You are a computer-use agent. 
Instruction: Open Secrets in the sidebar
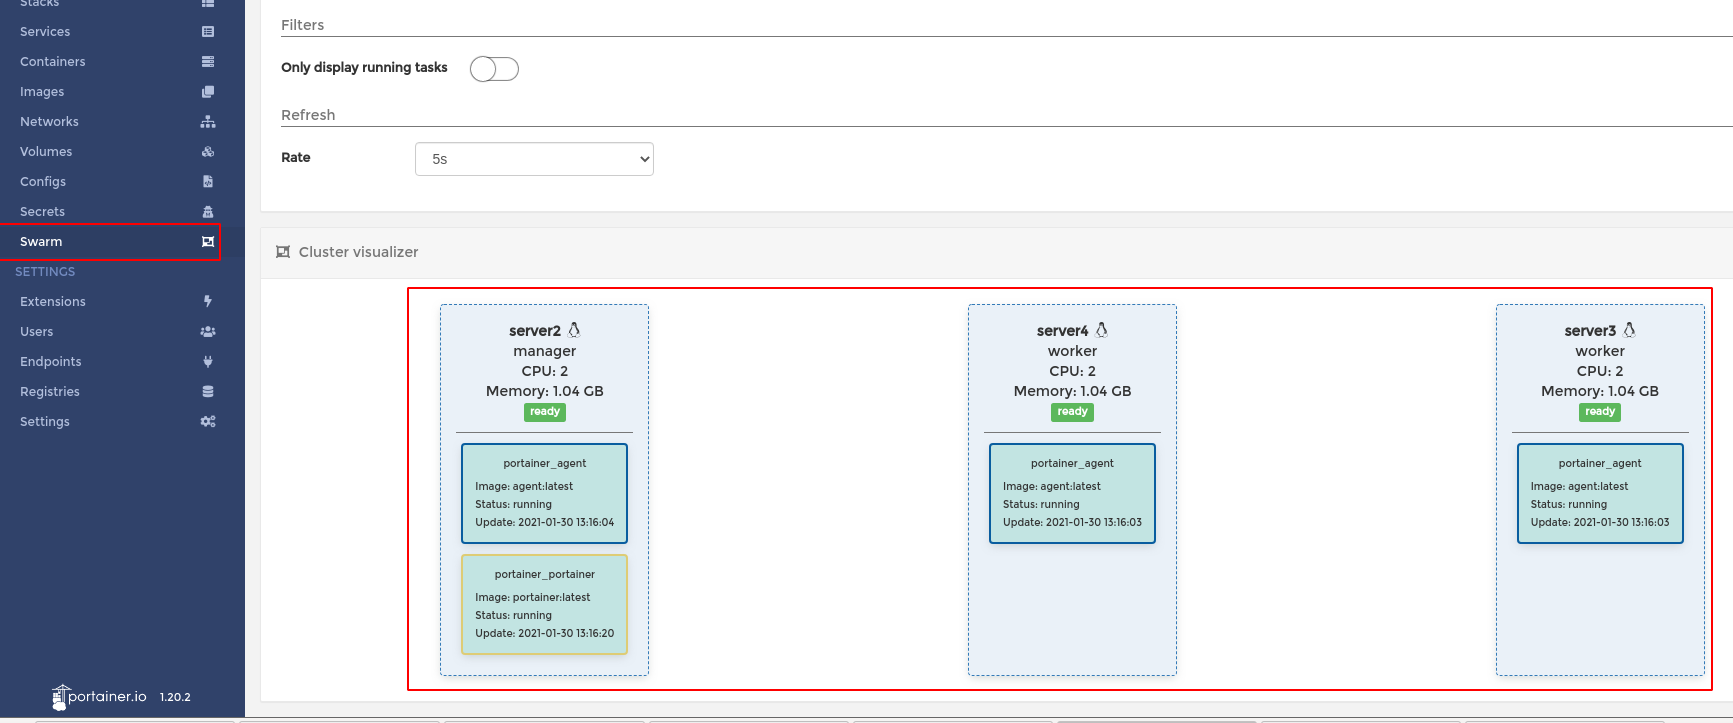[42, 212]
